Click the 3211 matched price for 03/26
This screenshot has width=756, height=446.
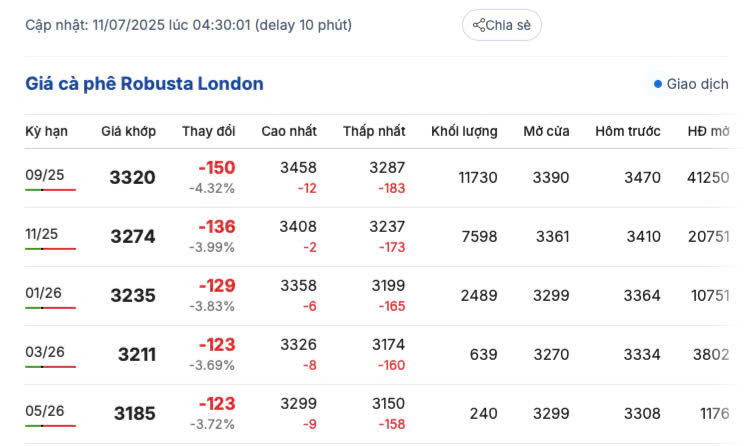[x=136, y=354]
